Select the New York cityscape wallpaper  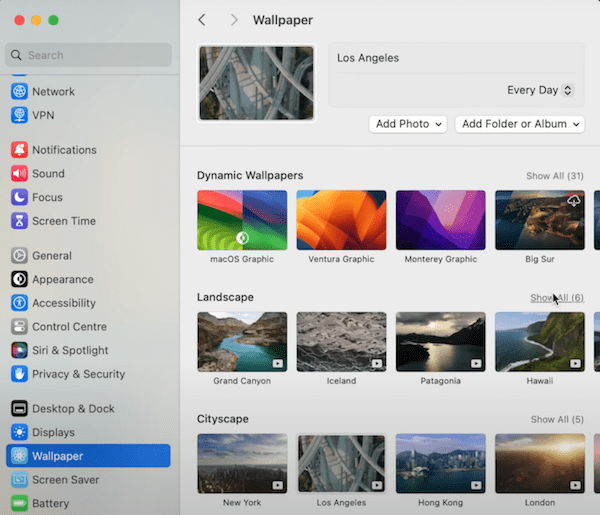(x=242, y=464)
